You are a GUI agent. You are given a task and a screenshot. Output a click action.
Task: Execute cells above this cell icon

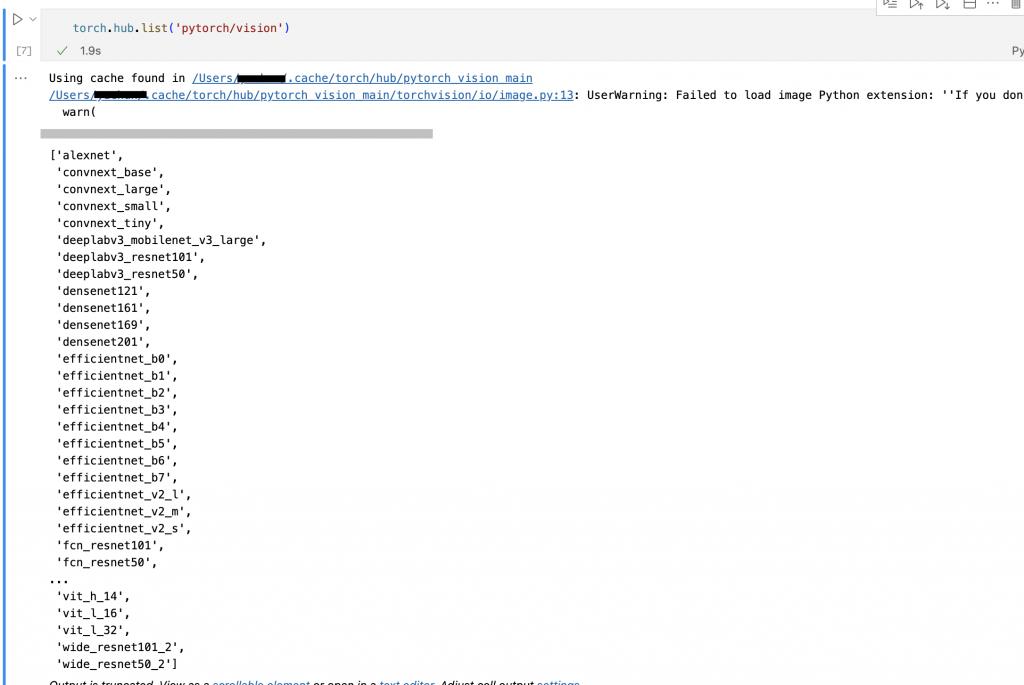(x=916, y=4)
